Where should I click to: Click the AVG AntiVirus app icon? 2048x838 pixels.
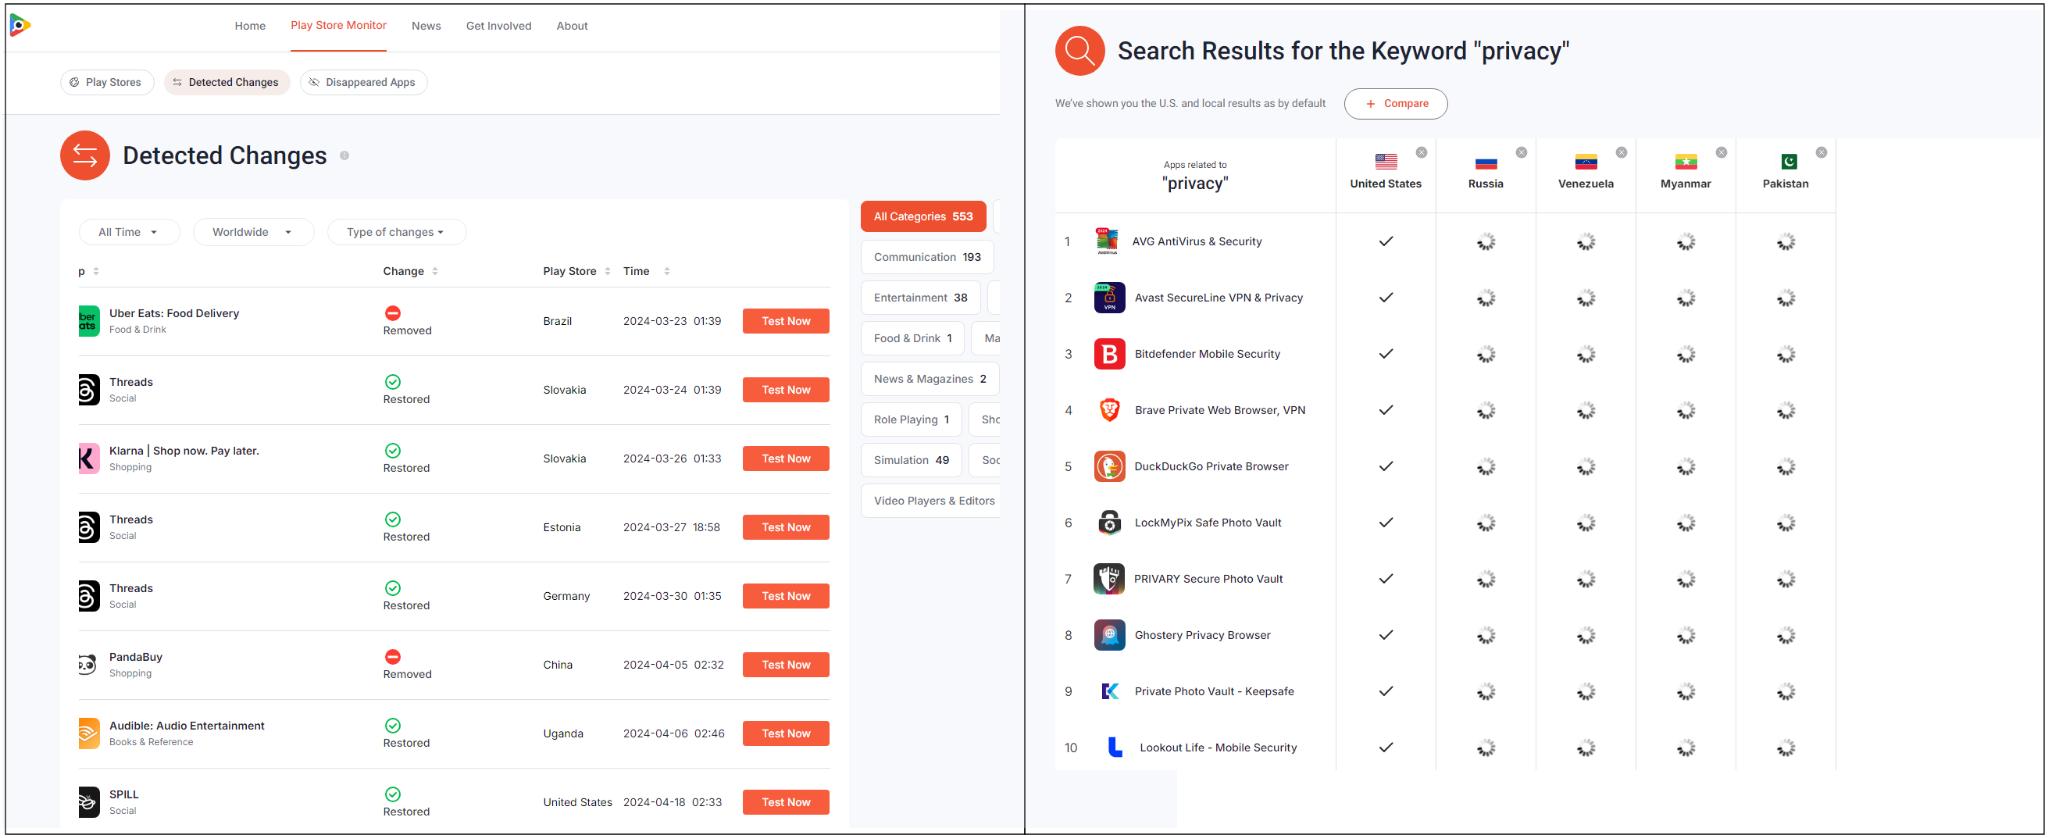(1107, 241)
